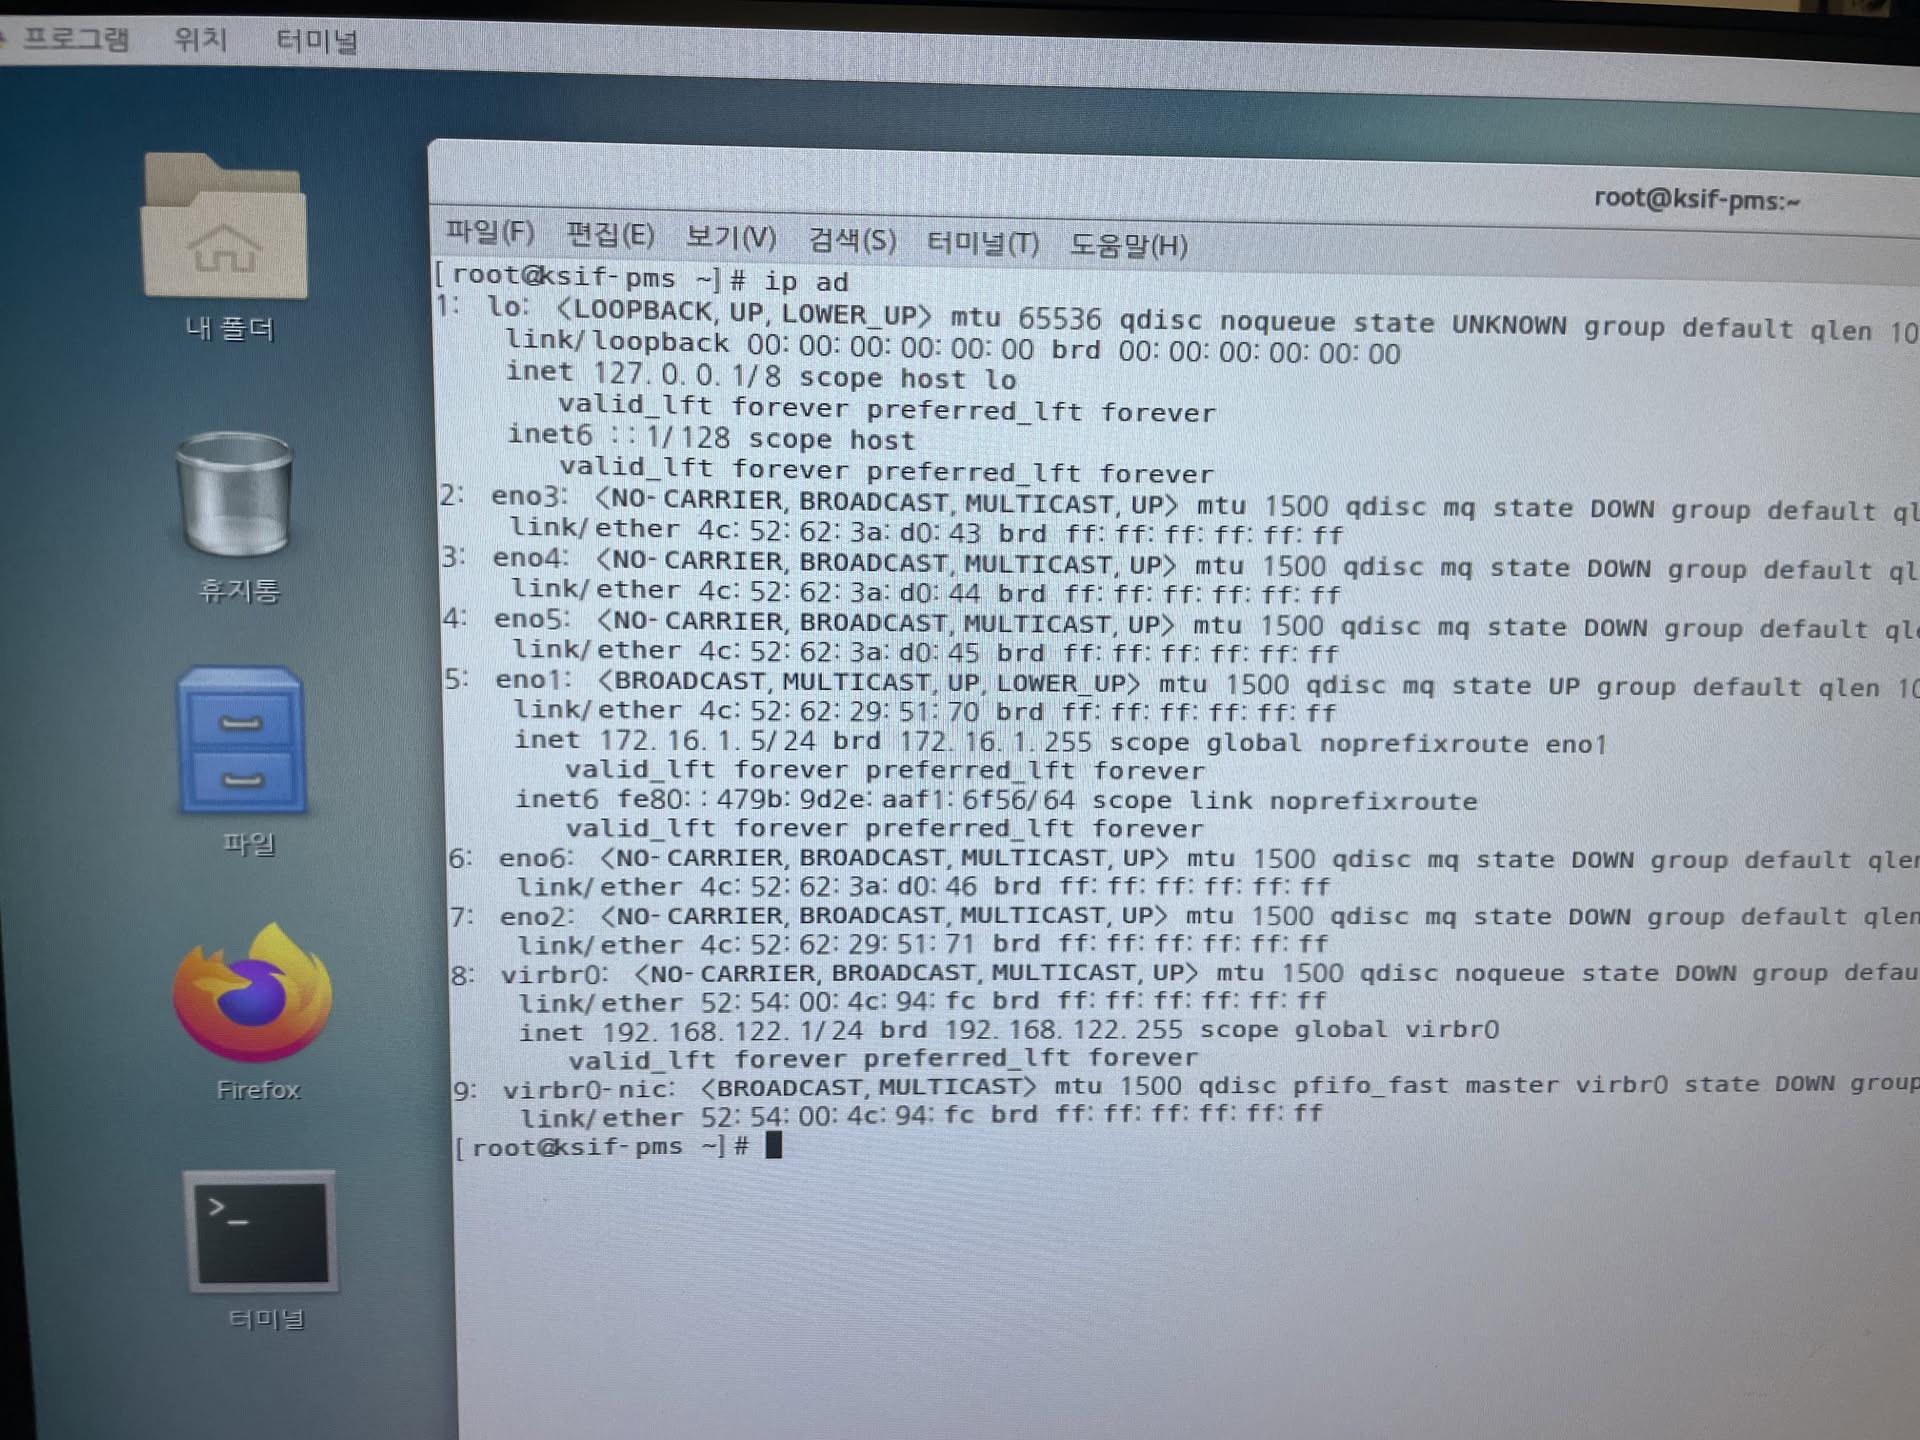The width and height of the screenshot is (1920, 1440).
Task: Launch Firefox from the desktop
Action: point(252,995)
